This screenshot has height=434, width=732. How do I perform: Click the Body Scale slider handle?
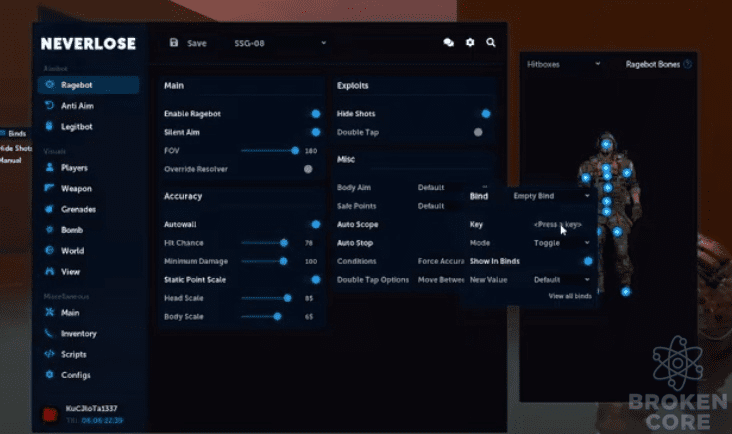click(x=277, y=316)
